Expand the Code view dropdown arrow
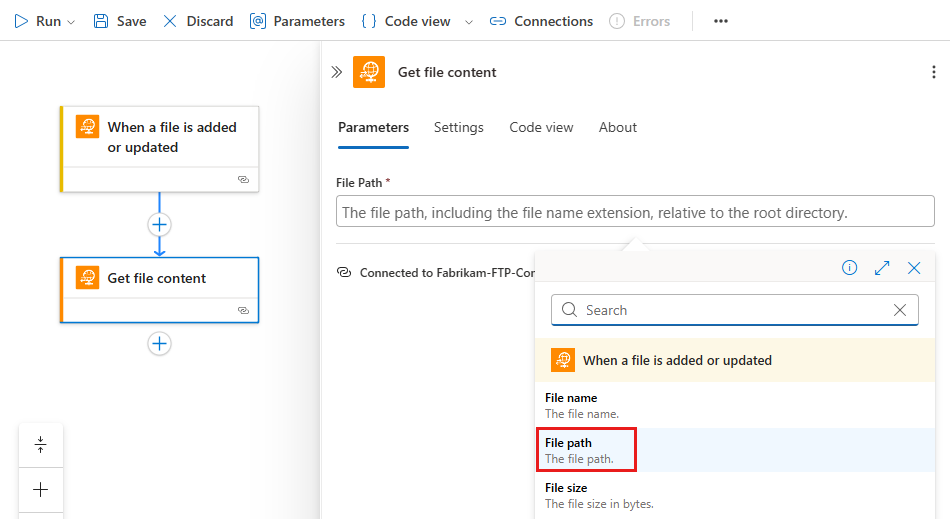The image size is (950, 519). (444, 22)
